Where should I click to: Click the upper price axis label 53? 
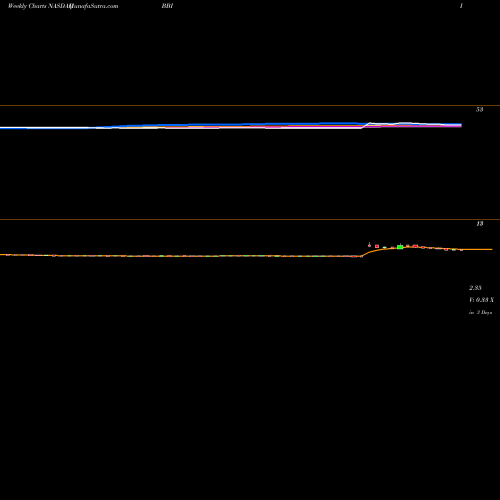[x=479, y=110]
